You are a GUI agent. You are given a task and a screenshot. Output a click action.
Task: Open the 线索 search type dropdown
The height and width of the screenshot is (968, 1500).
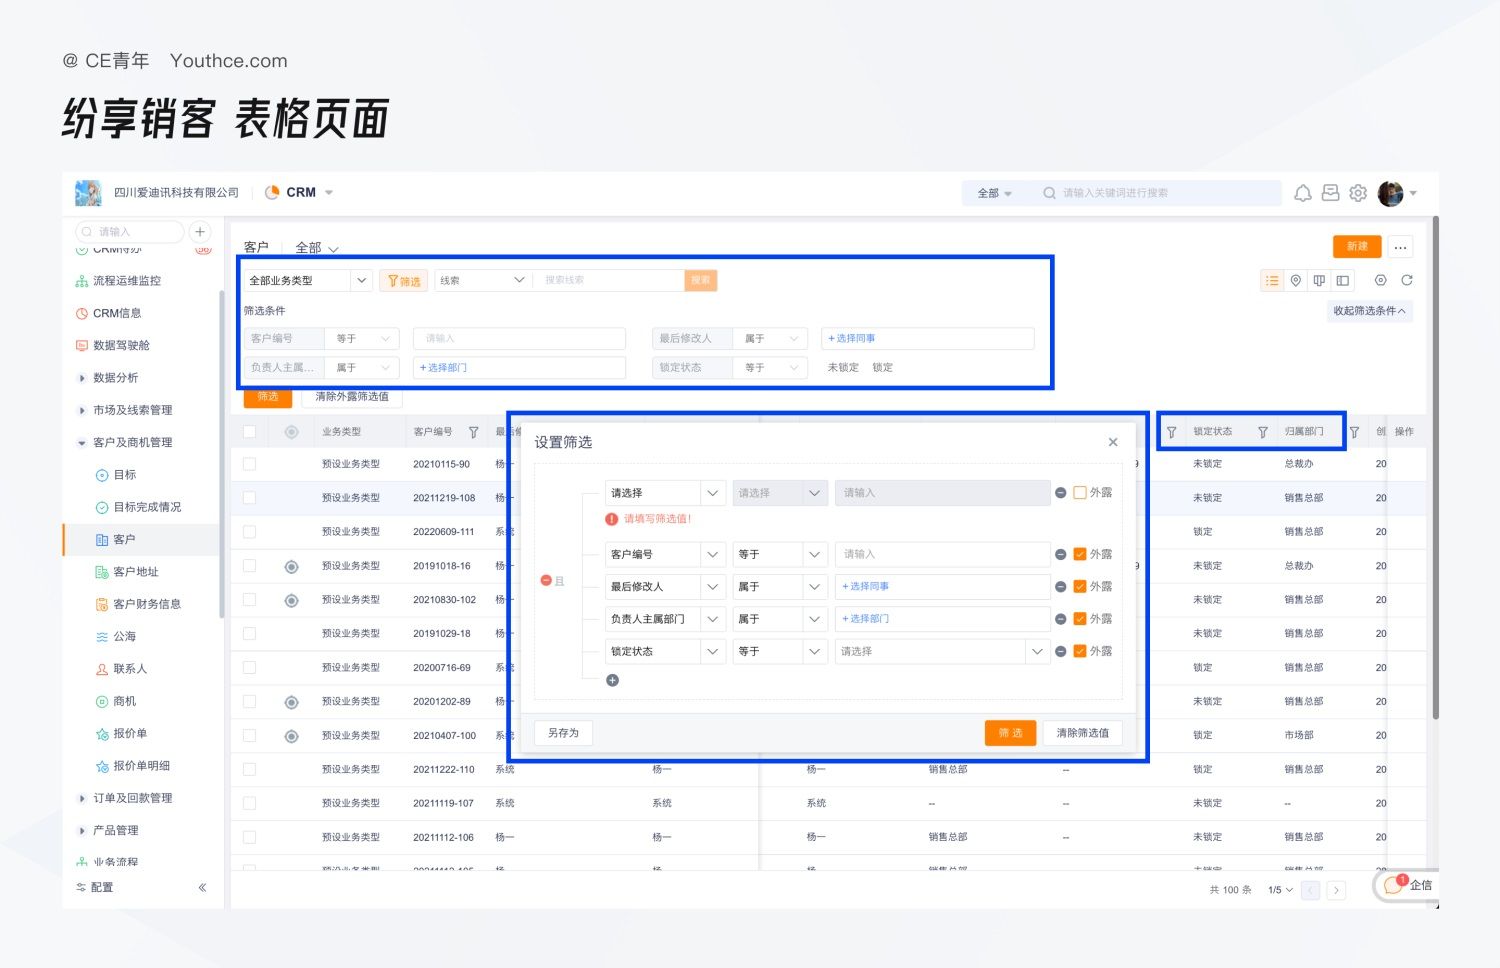pyautogui.click(x=483, y=281)
